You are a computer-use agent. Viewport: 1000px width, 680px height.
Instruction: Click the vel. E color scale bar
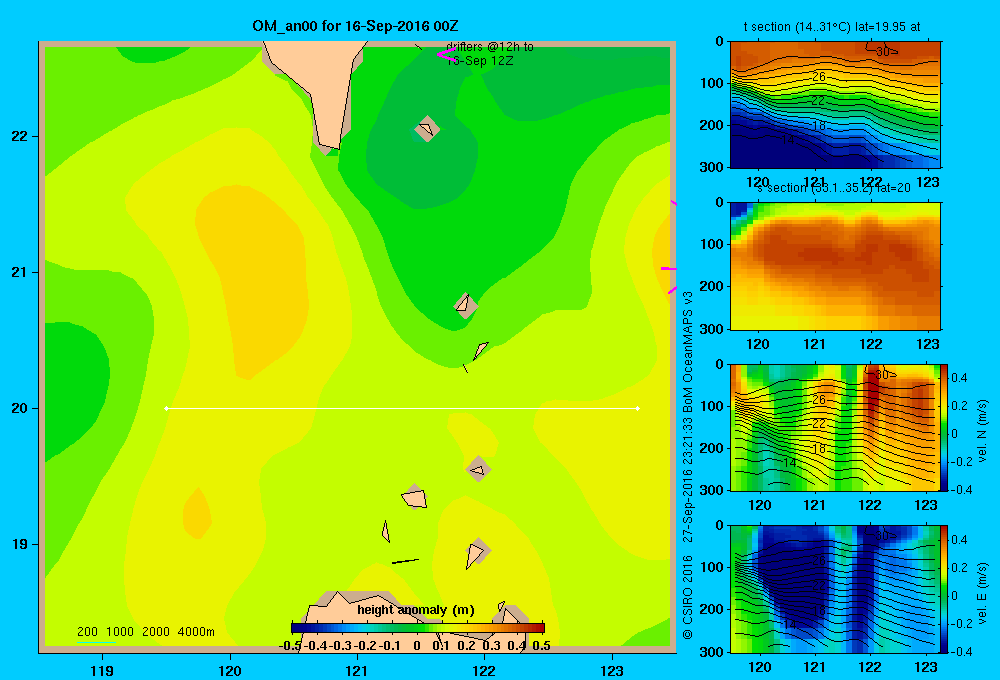click(945, 588)
